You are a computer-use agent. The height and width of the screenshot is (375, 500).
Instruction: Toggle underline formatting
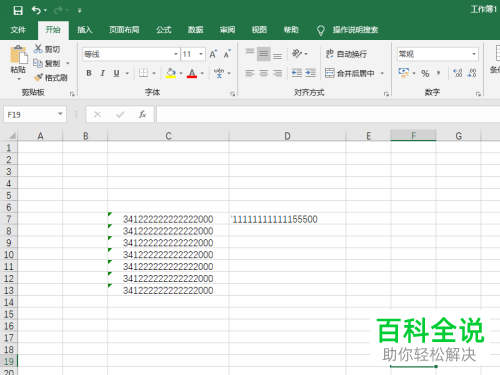click(x=116, y=73)
